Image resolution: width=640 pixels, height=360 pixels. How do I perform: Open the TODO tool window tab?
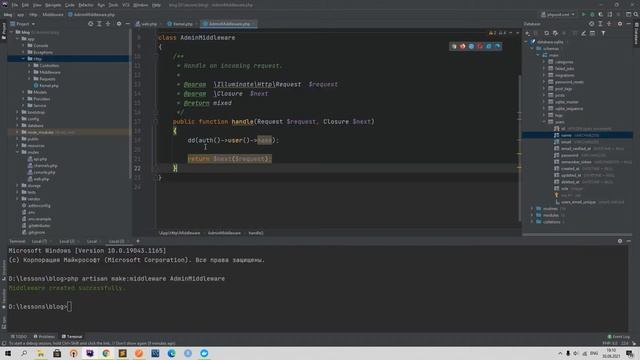click(19, 337)
